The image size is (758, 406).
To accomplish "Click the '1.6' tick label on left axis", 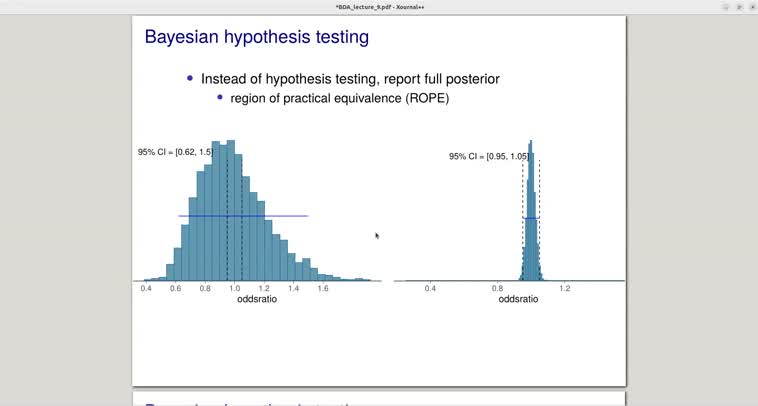I will [x=323, y=289].
